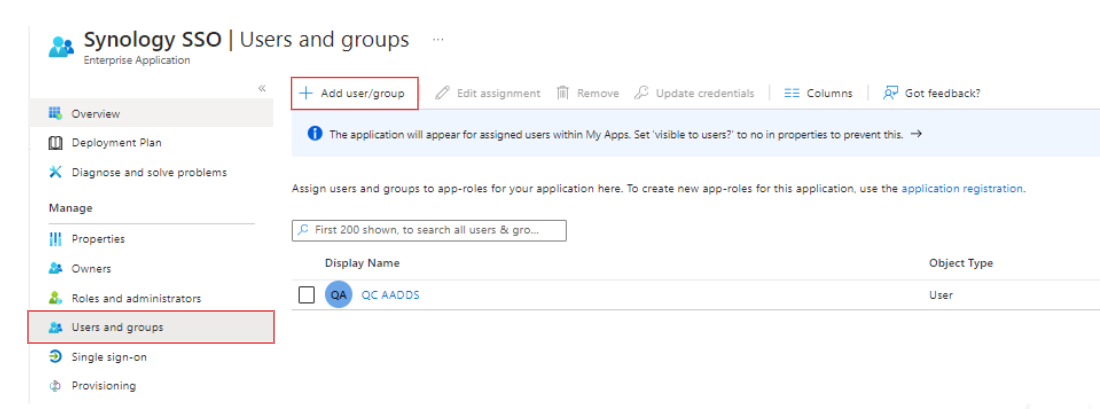This screenshot has width=1100, height=409.
Task: Open the ellipsis more options menu
Action: pyautogui.click(x=438, y=39)
